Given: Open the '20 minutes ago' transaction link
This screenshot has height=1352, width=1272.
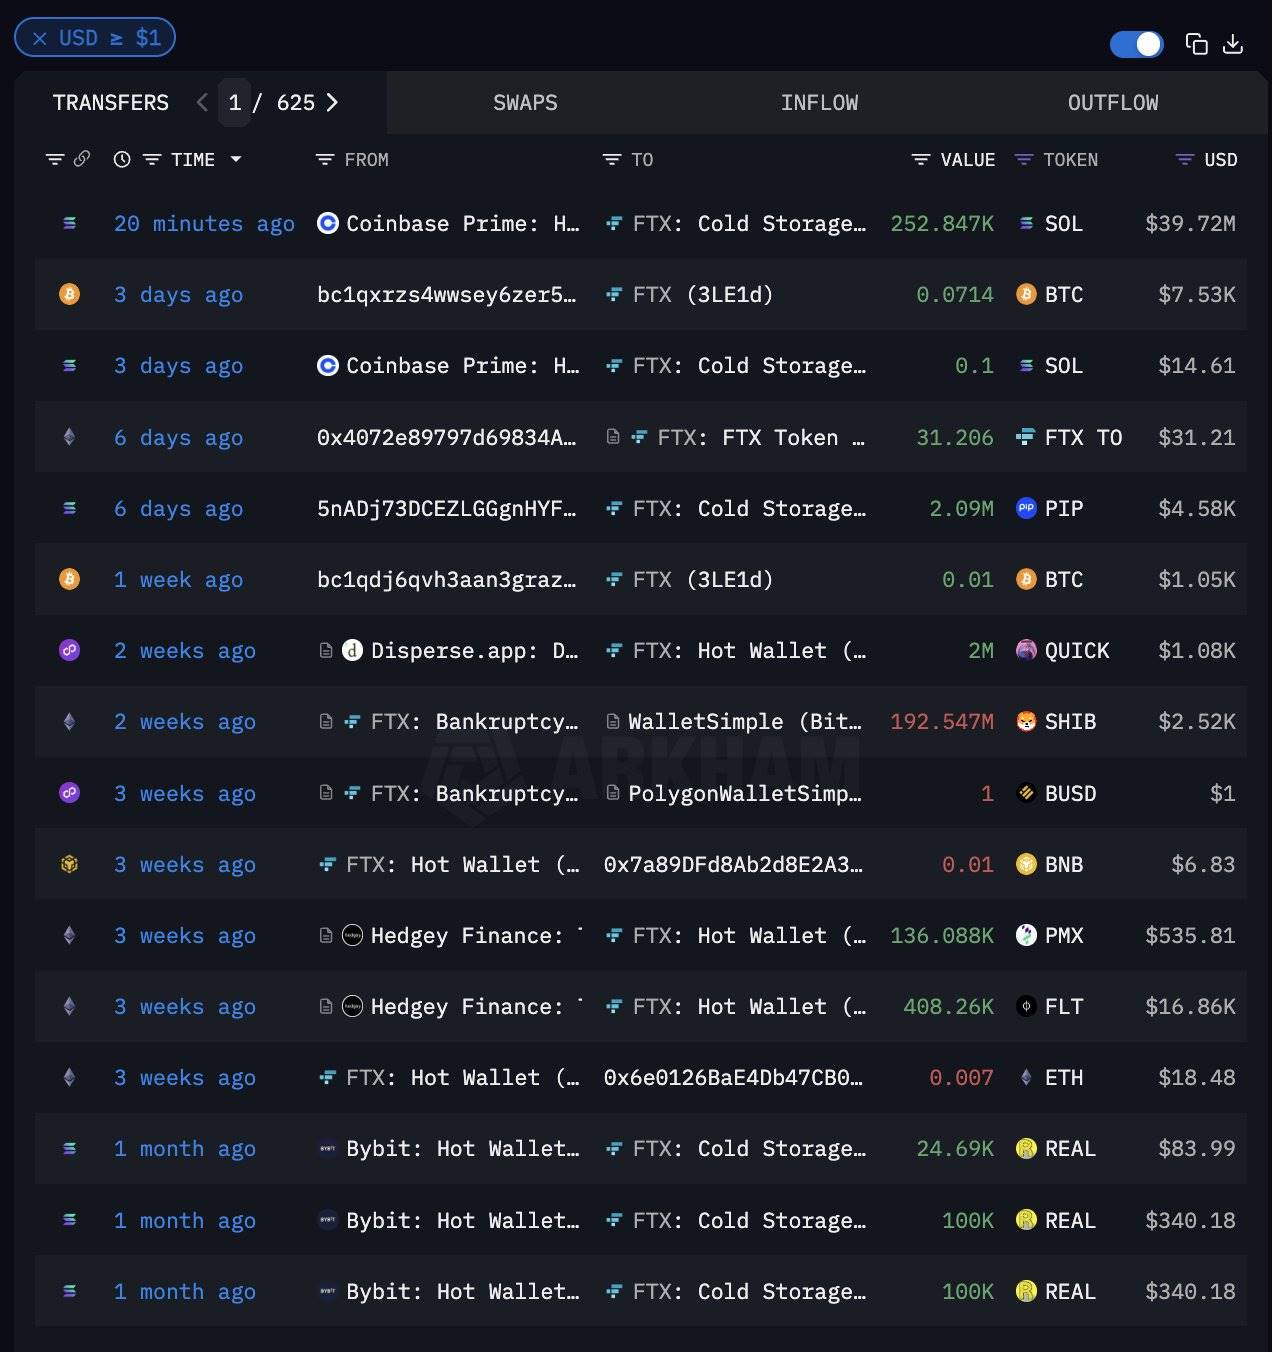Looking at the screenshot, I should [204, 224].
